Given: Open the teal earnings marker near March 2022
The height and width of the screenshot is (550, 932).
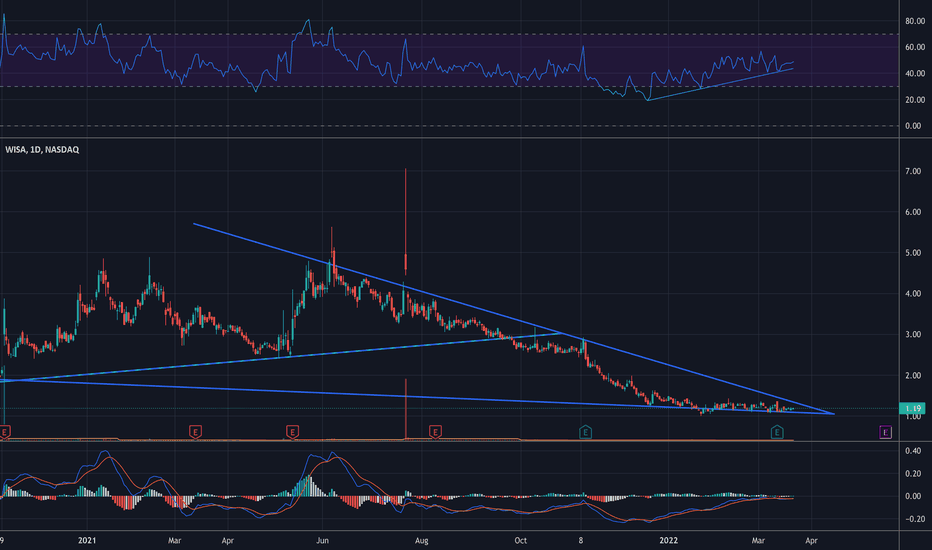Looking at the screenshot, I should pos(777,432).
